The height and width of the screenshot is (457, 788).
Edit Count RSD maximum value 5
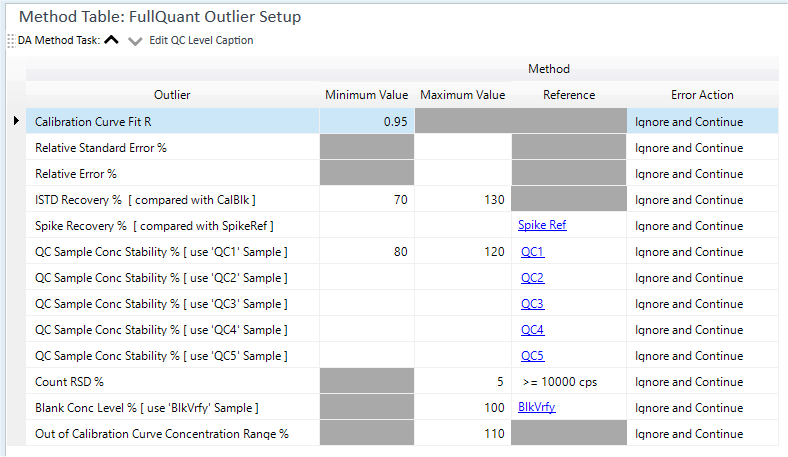[x=463, y=382]
